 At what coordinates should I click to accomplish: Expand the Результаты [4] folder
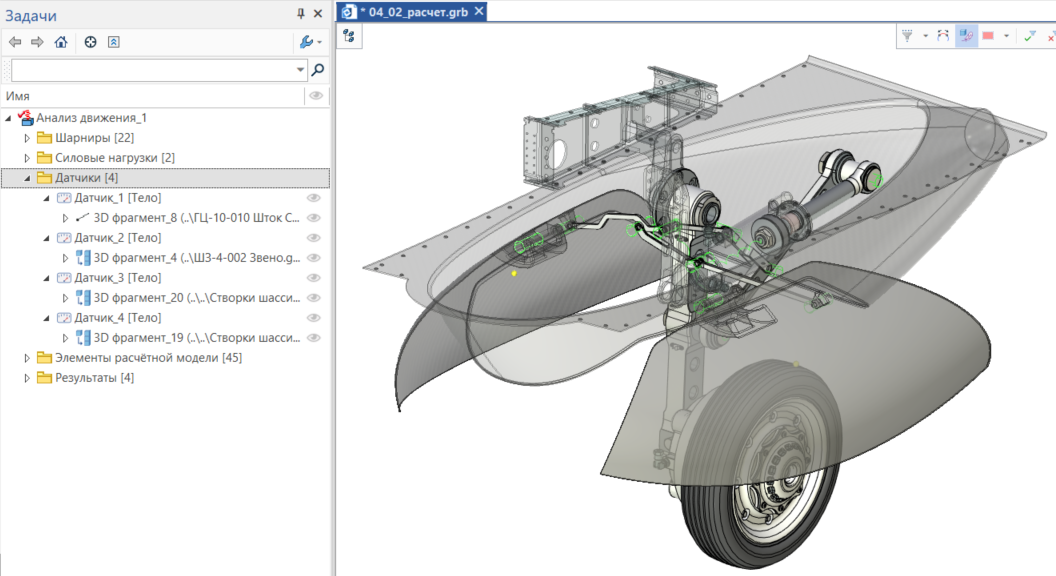coord(27,378)
